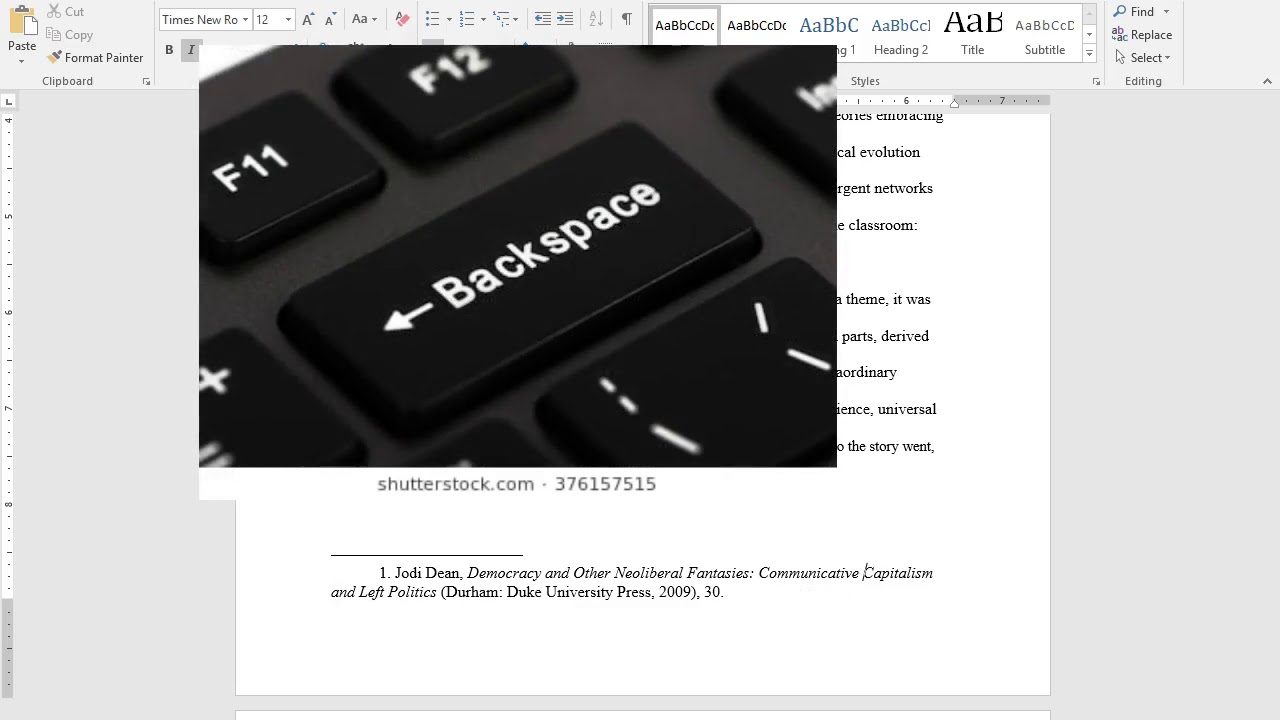This screenshot has width=1280, height=720.
Task: Open the Clipboard pane launcher
Action: coord(146,82)
